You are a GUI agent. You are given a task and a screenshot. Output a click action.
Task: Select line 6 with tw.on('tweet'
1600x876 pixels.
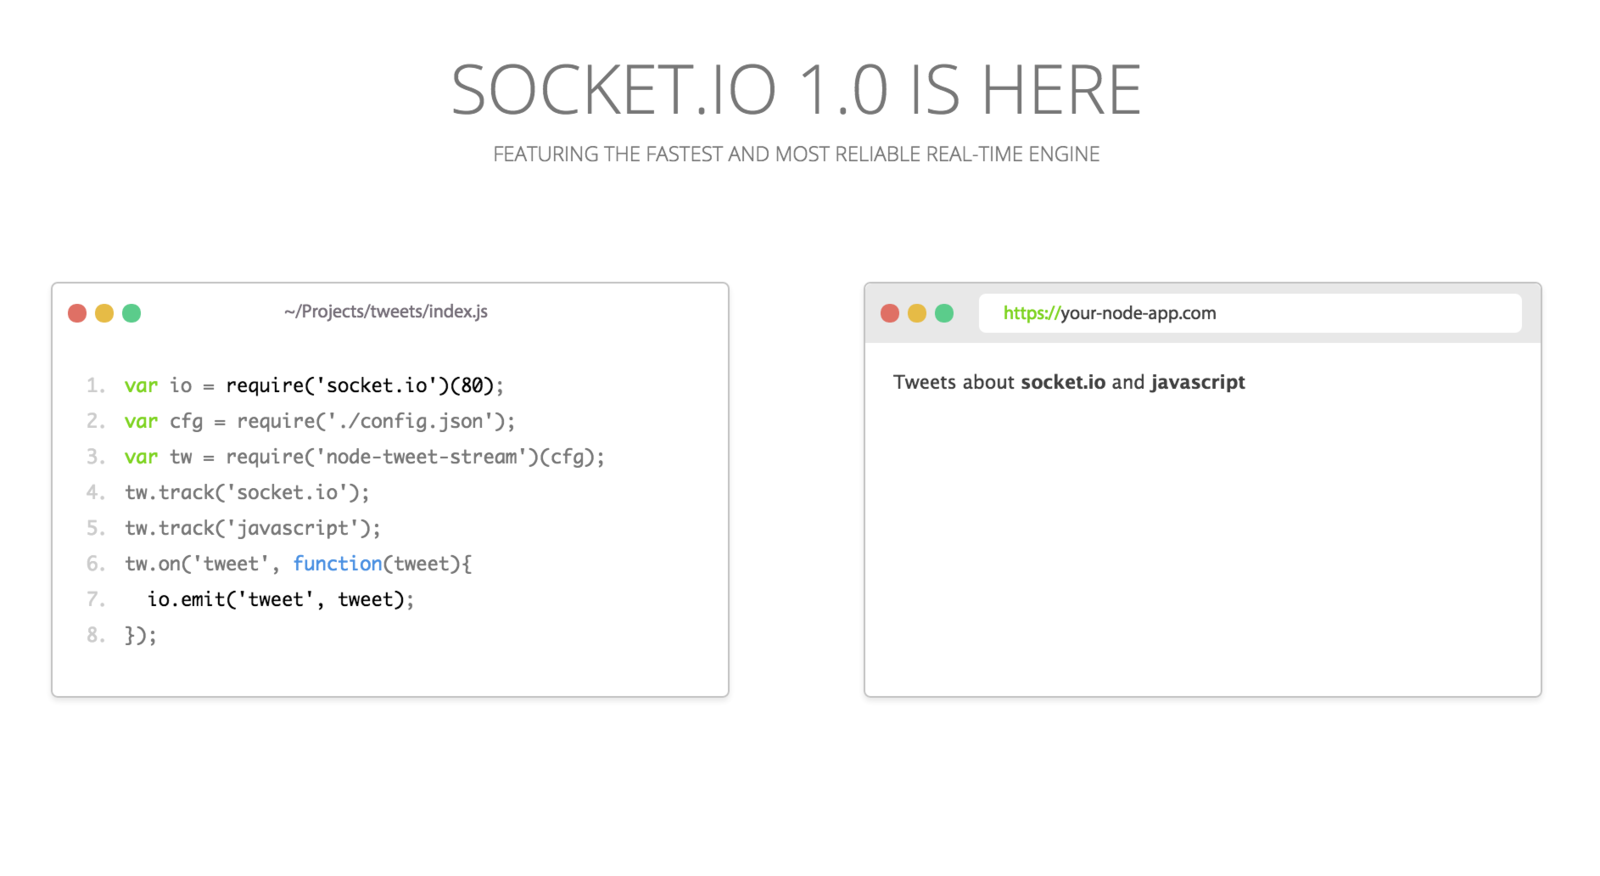point(298,564)
